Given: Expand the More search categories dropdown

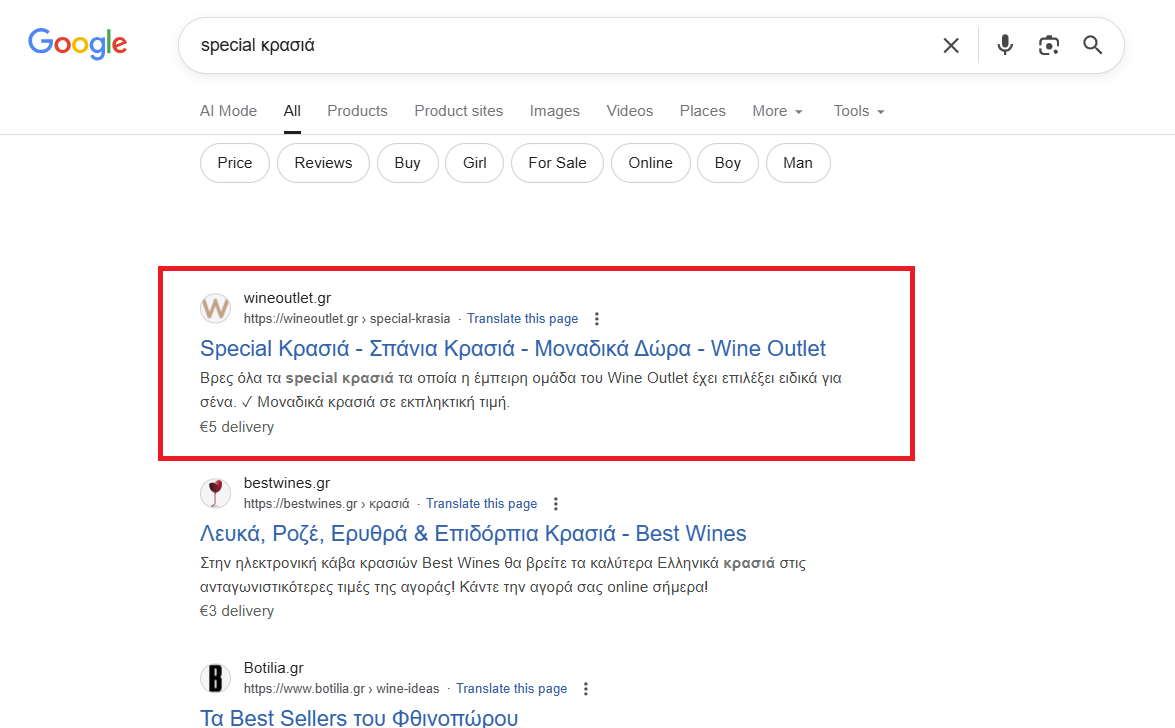Looking at the screenshot, I should click(x=777, y=111).
